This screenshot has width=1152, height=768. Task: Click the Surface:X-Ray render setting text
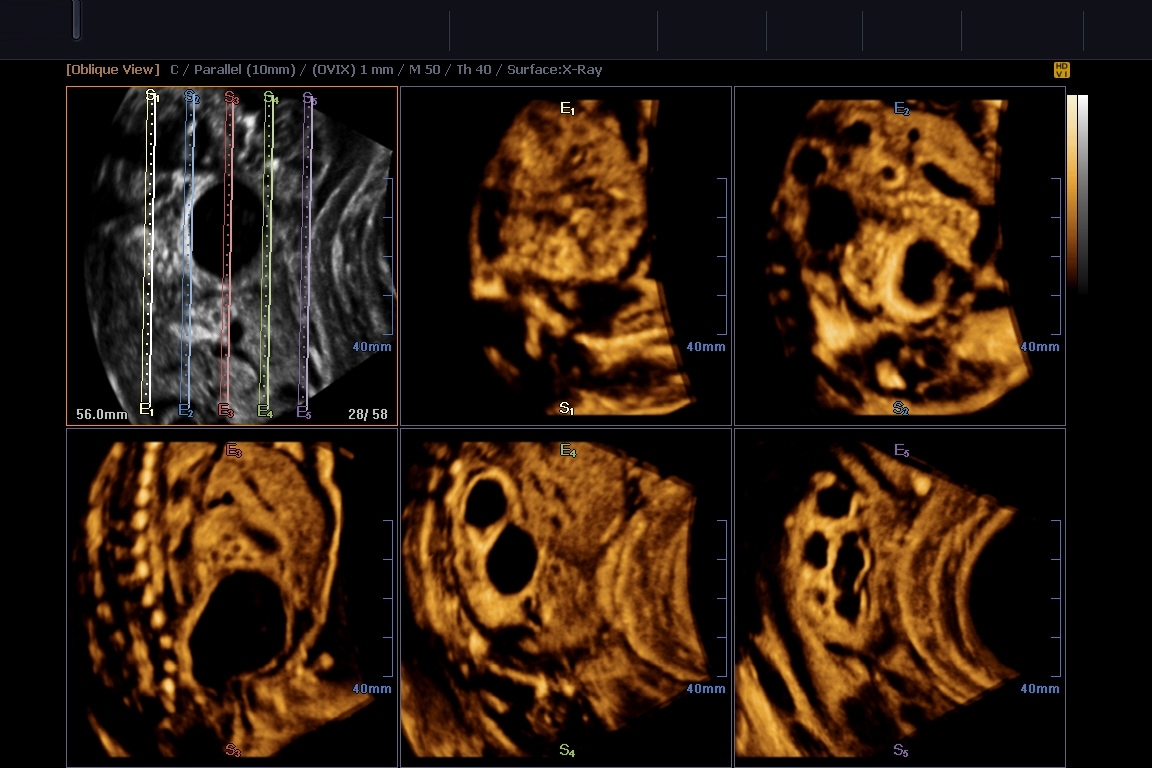[554, 70]
